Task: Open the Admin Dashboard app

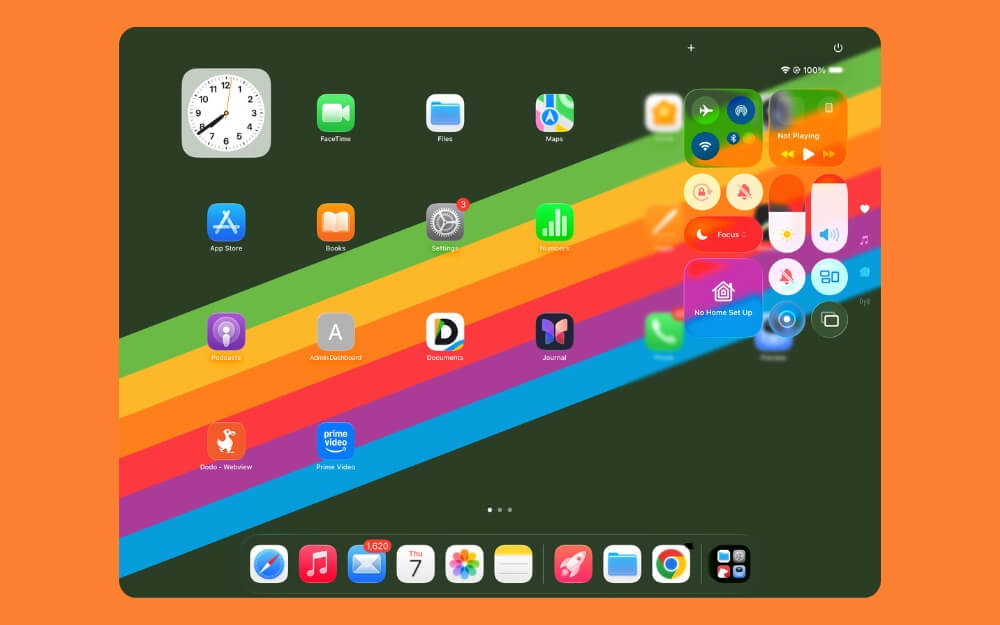Action: tap(335, 332)
